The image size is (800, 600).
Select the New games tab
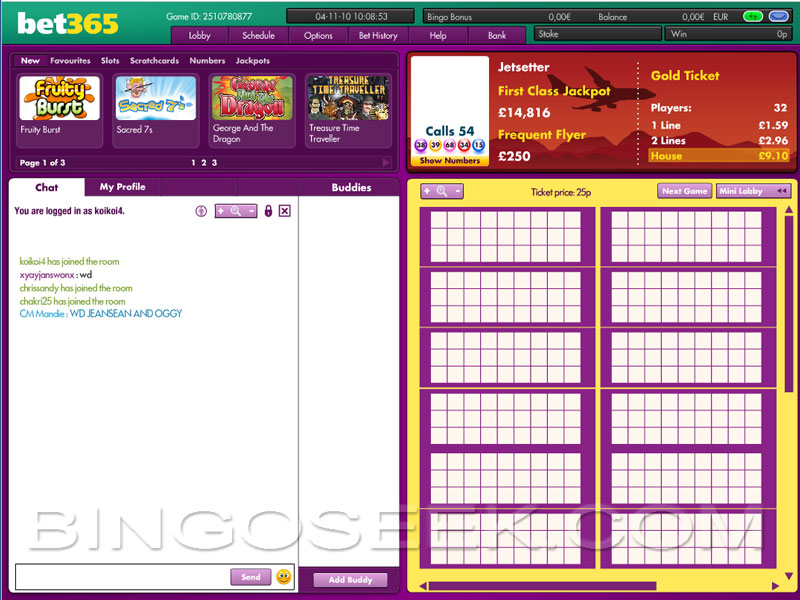[30, 60]
